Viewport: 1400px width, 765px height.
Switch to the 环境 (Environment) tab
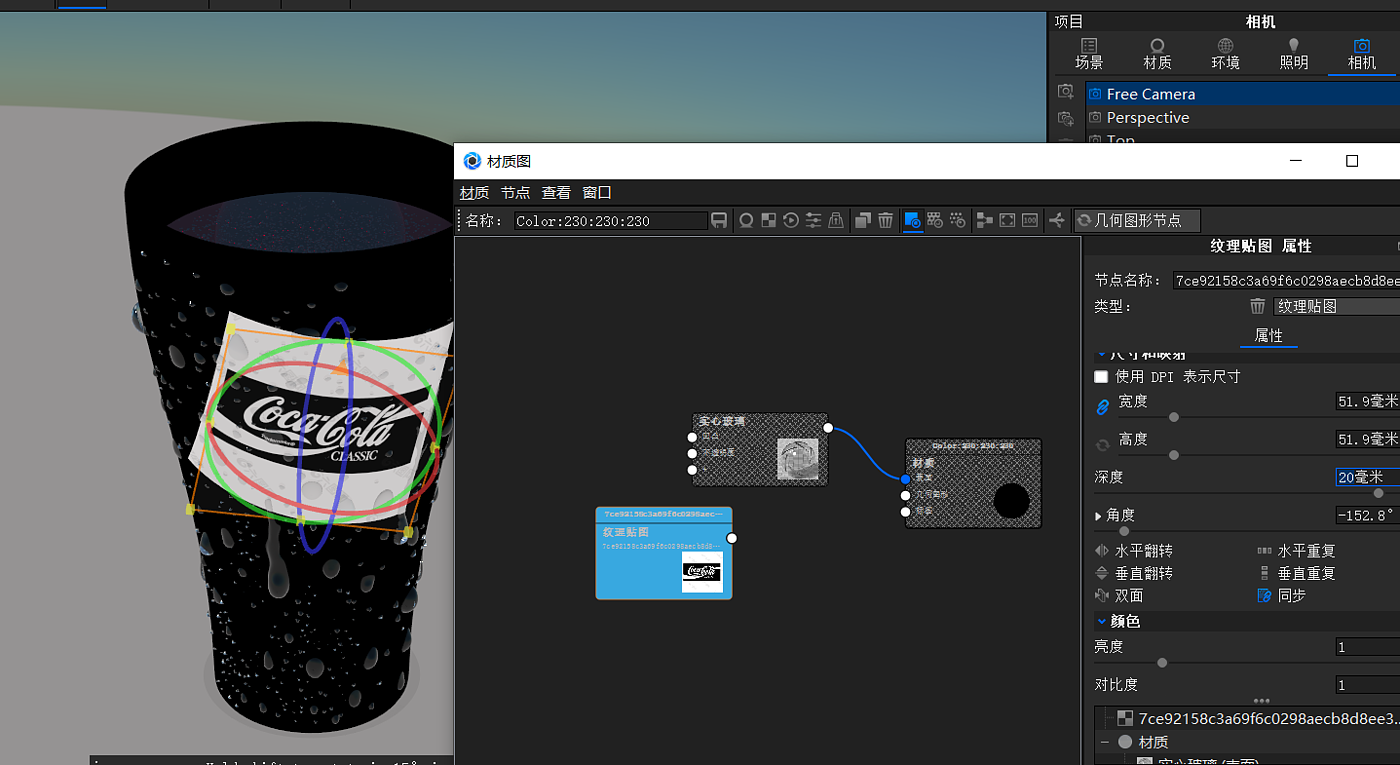coord(1225,54)
